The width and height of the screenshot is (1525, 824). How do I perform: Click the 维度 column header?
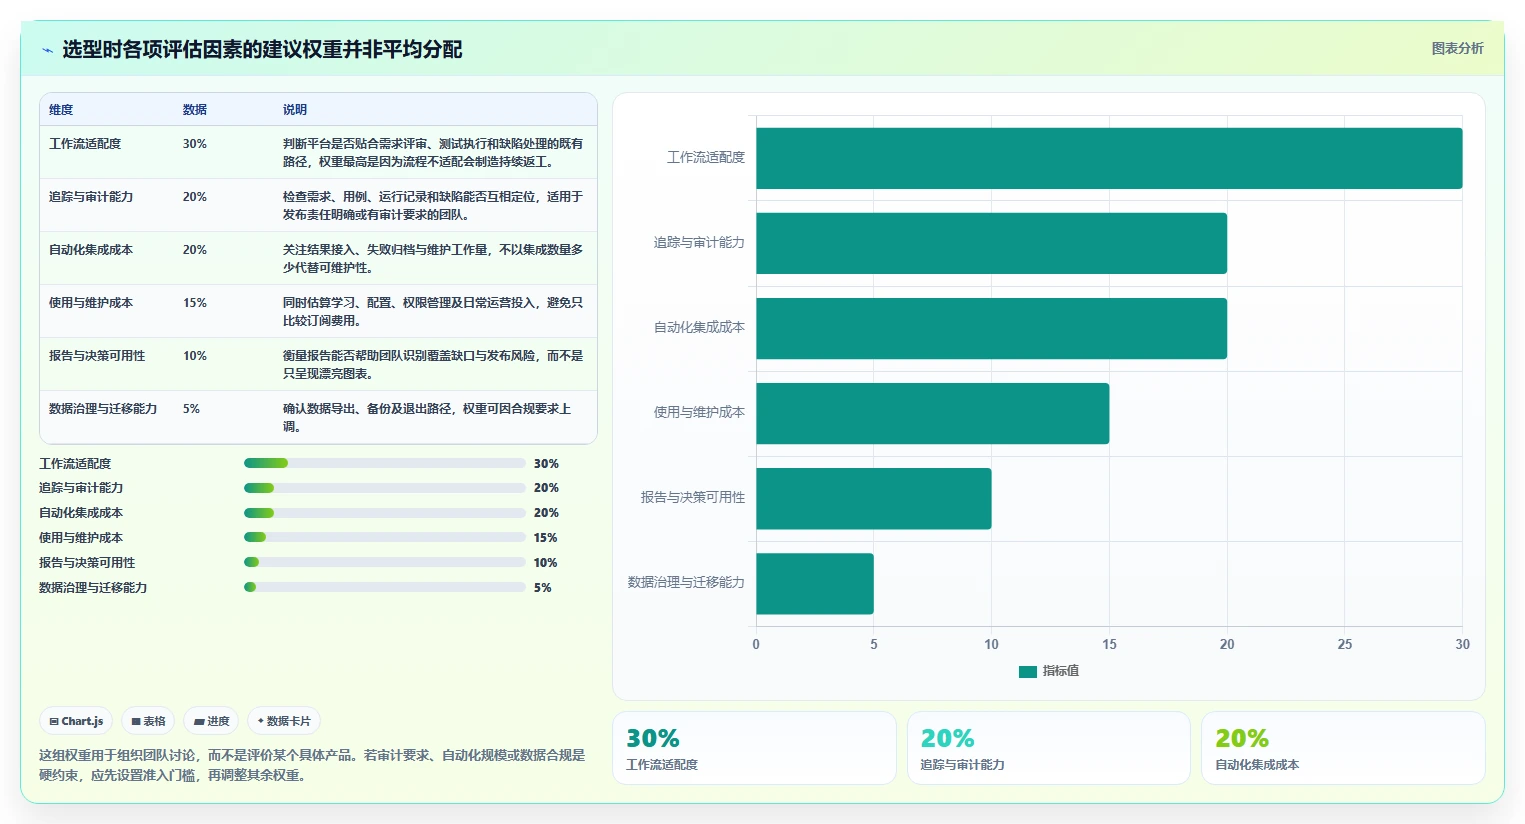click(x=61, y=110)
